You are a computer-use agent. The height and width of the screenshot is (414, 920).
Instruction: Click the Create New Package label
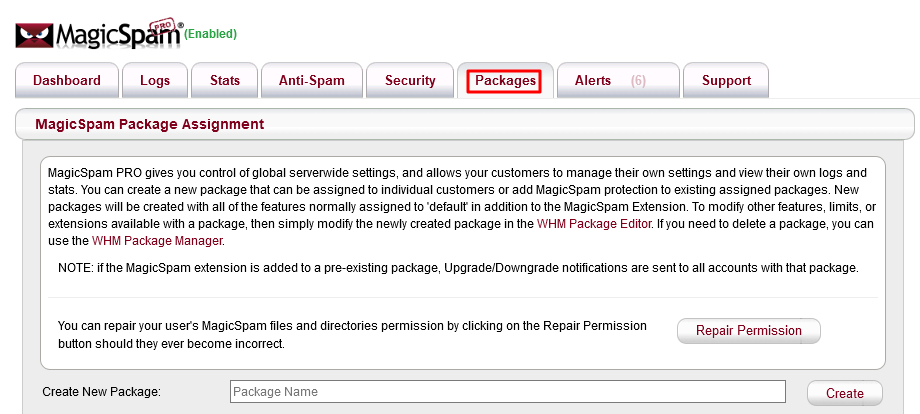101,392
